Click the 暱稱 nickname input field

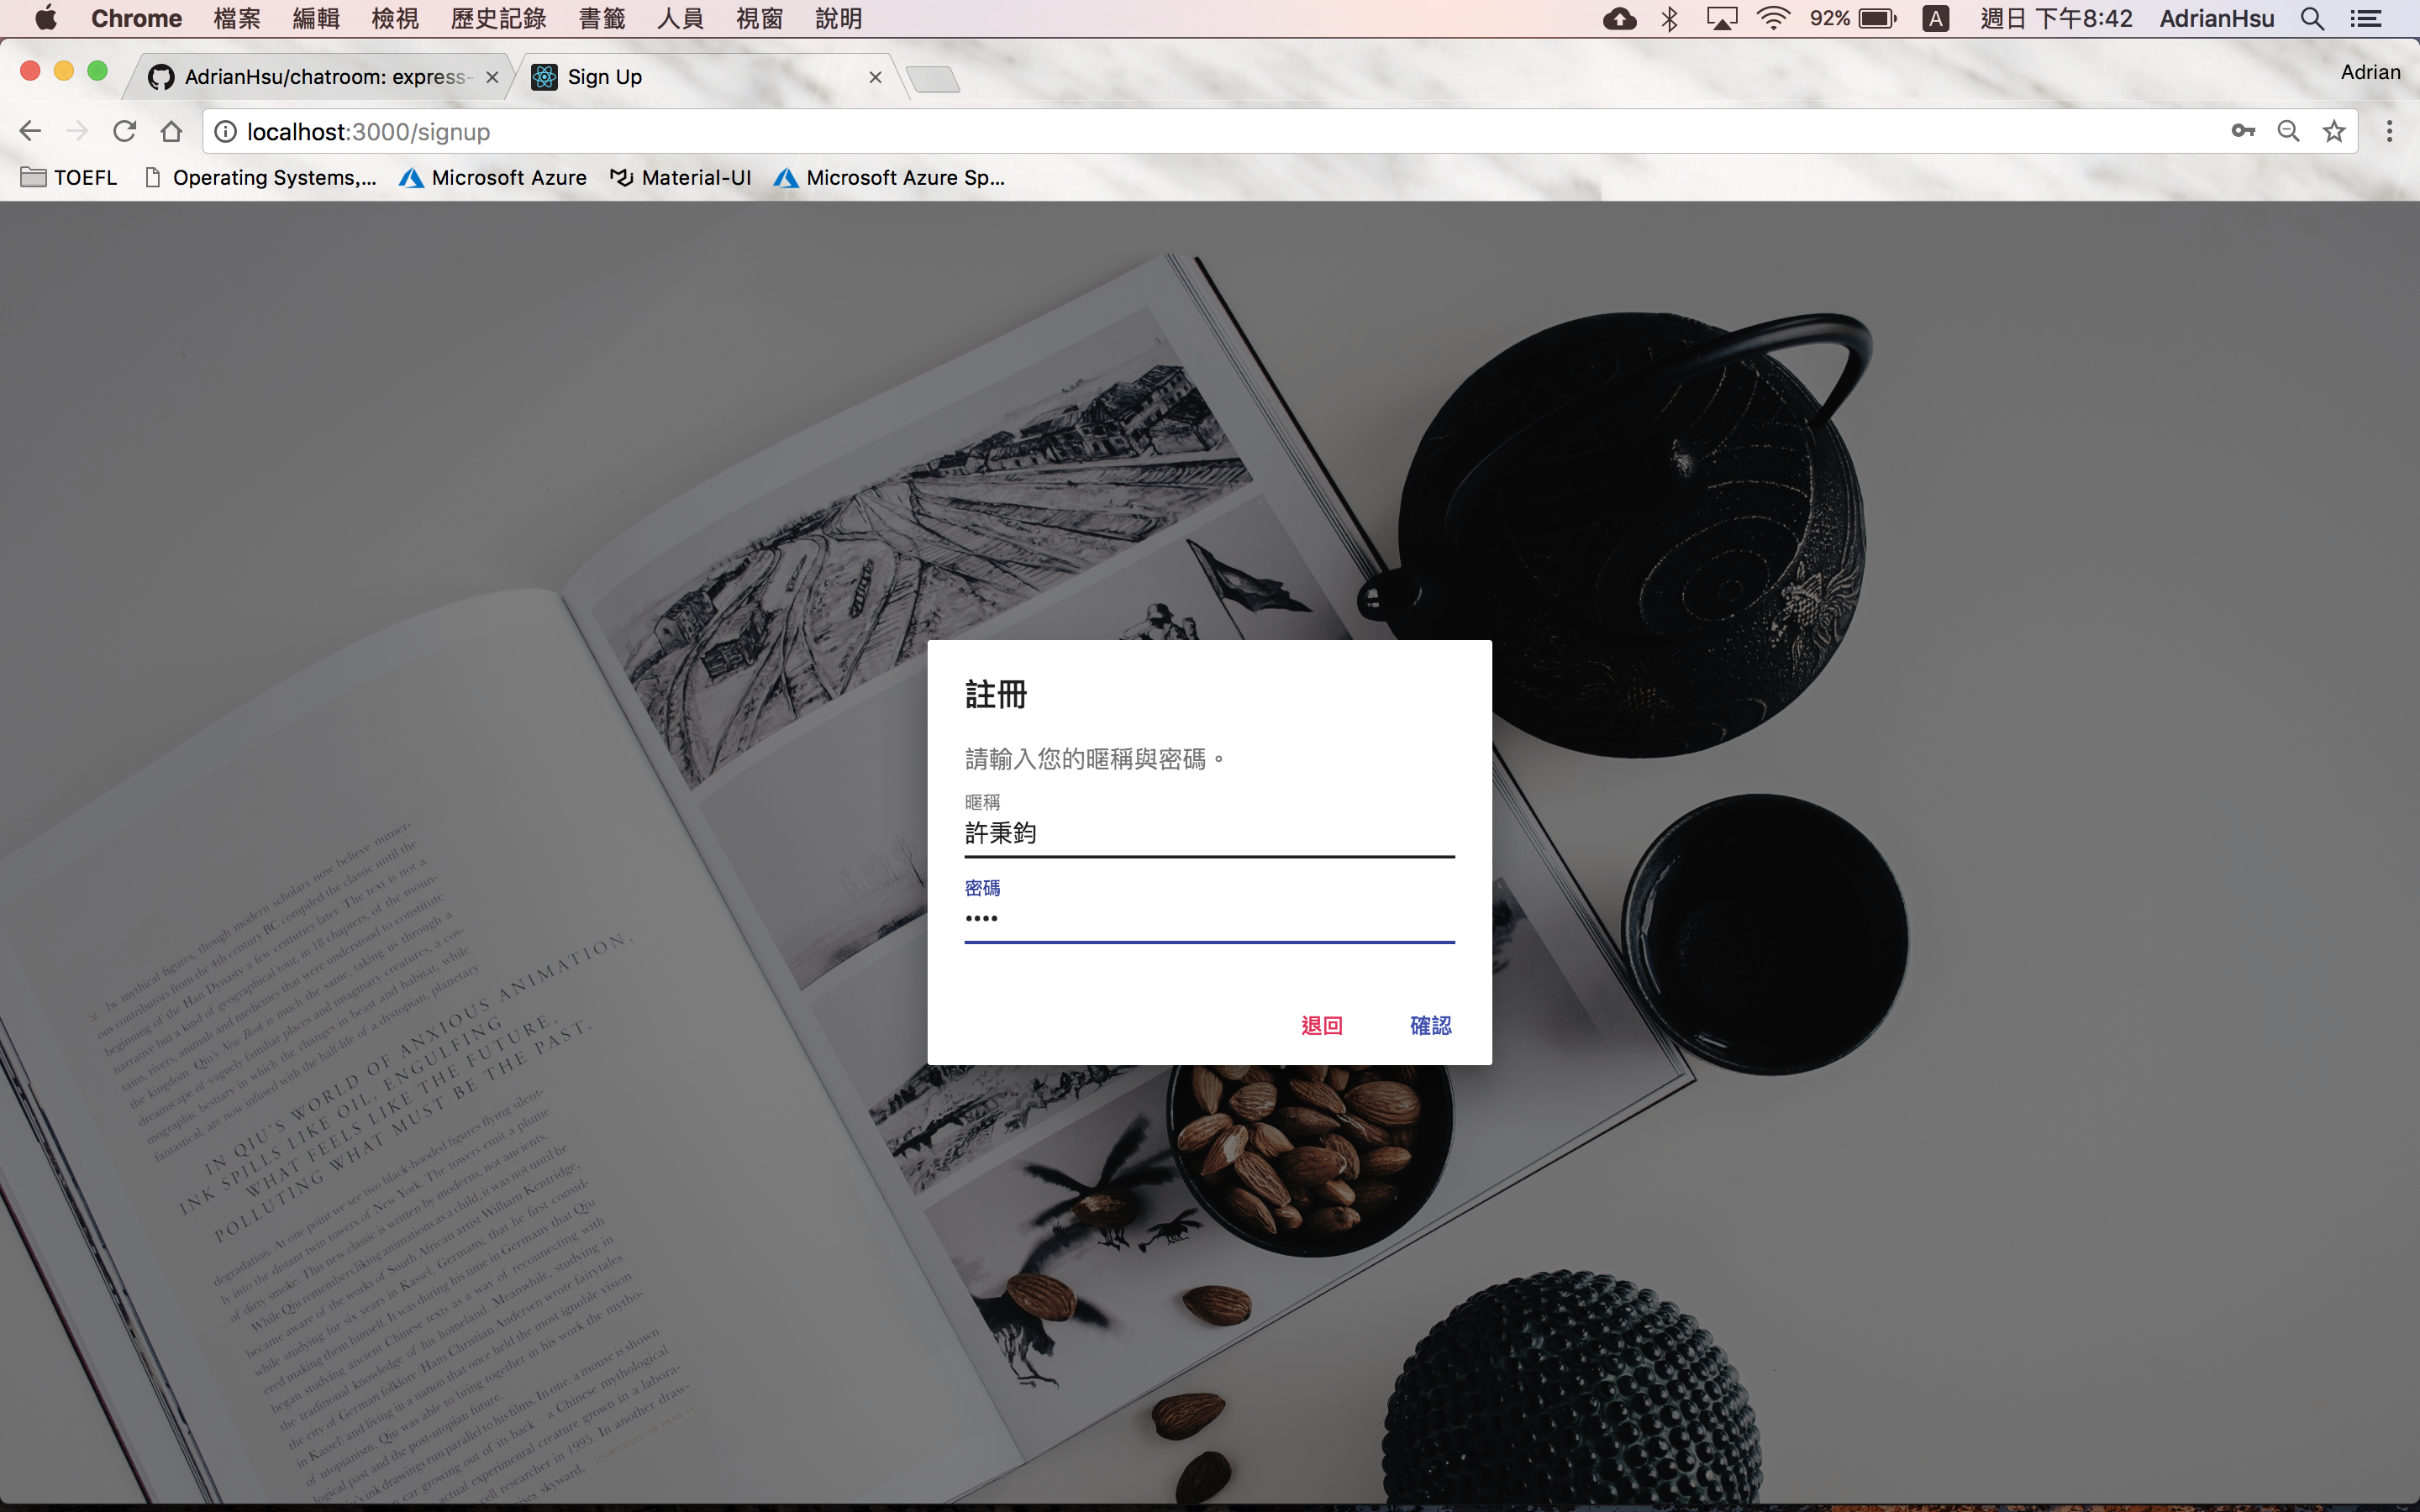pyautogui.click(x=1208, y=833)
